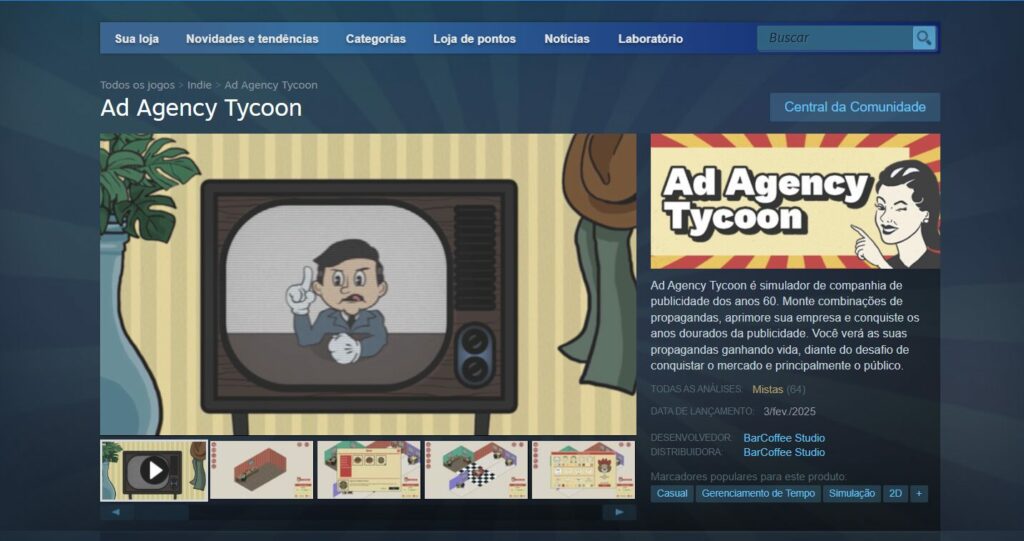Add more tags with plus button
Screen dimensions: 1024x541
[x=919, y=493]
